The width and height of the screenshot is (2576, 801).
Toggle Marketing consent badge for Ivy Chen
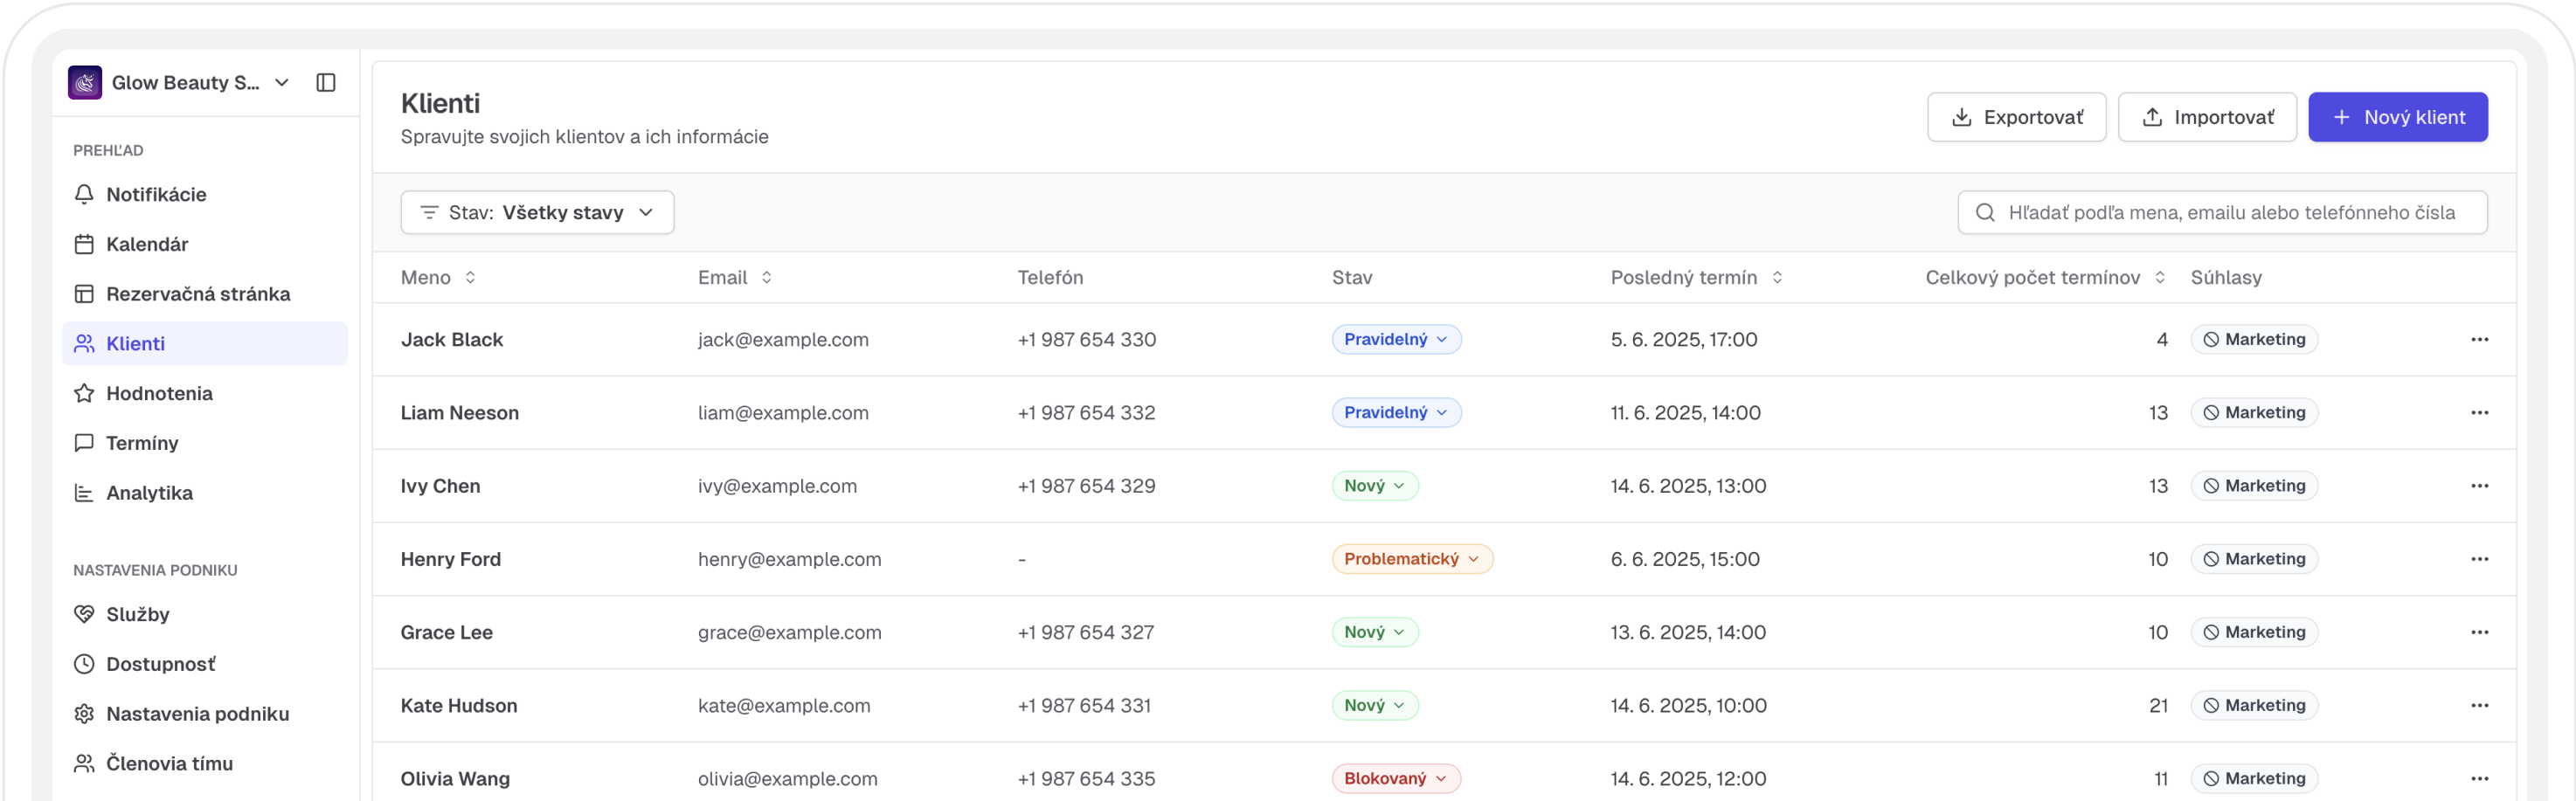2254,486
